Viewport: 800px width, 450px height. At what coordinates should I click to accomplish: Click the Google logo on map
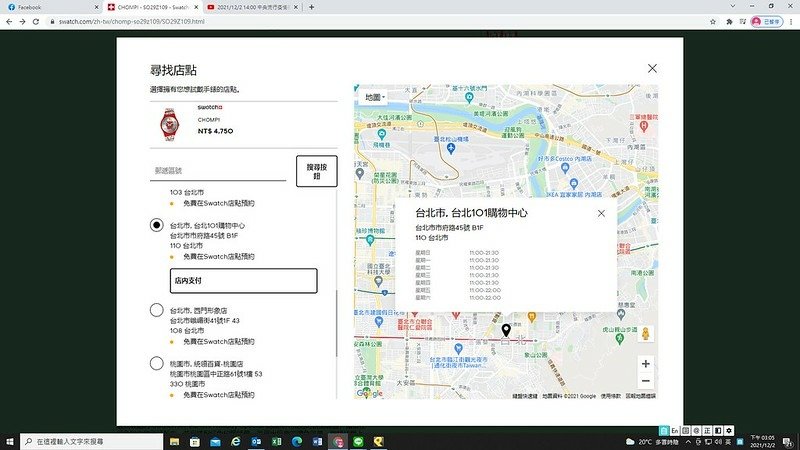pyautogui.click(x=369, y=393)
